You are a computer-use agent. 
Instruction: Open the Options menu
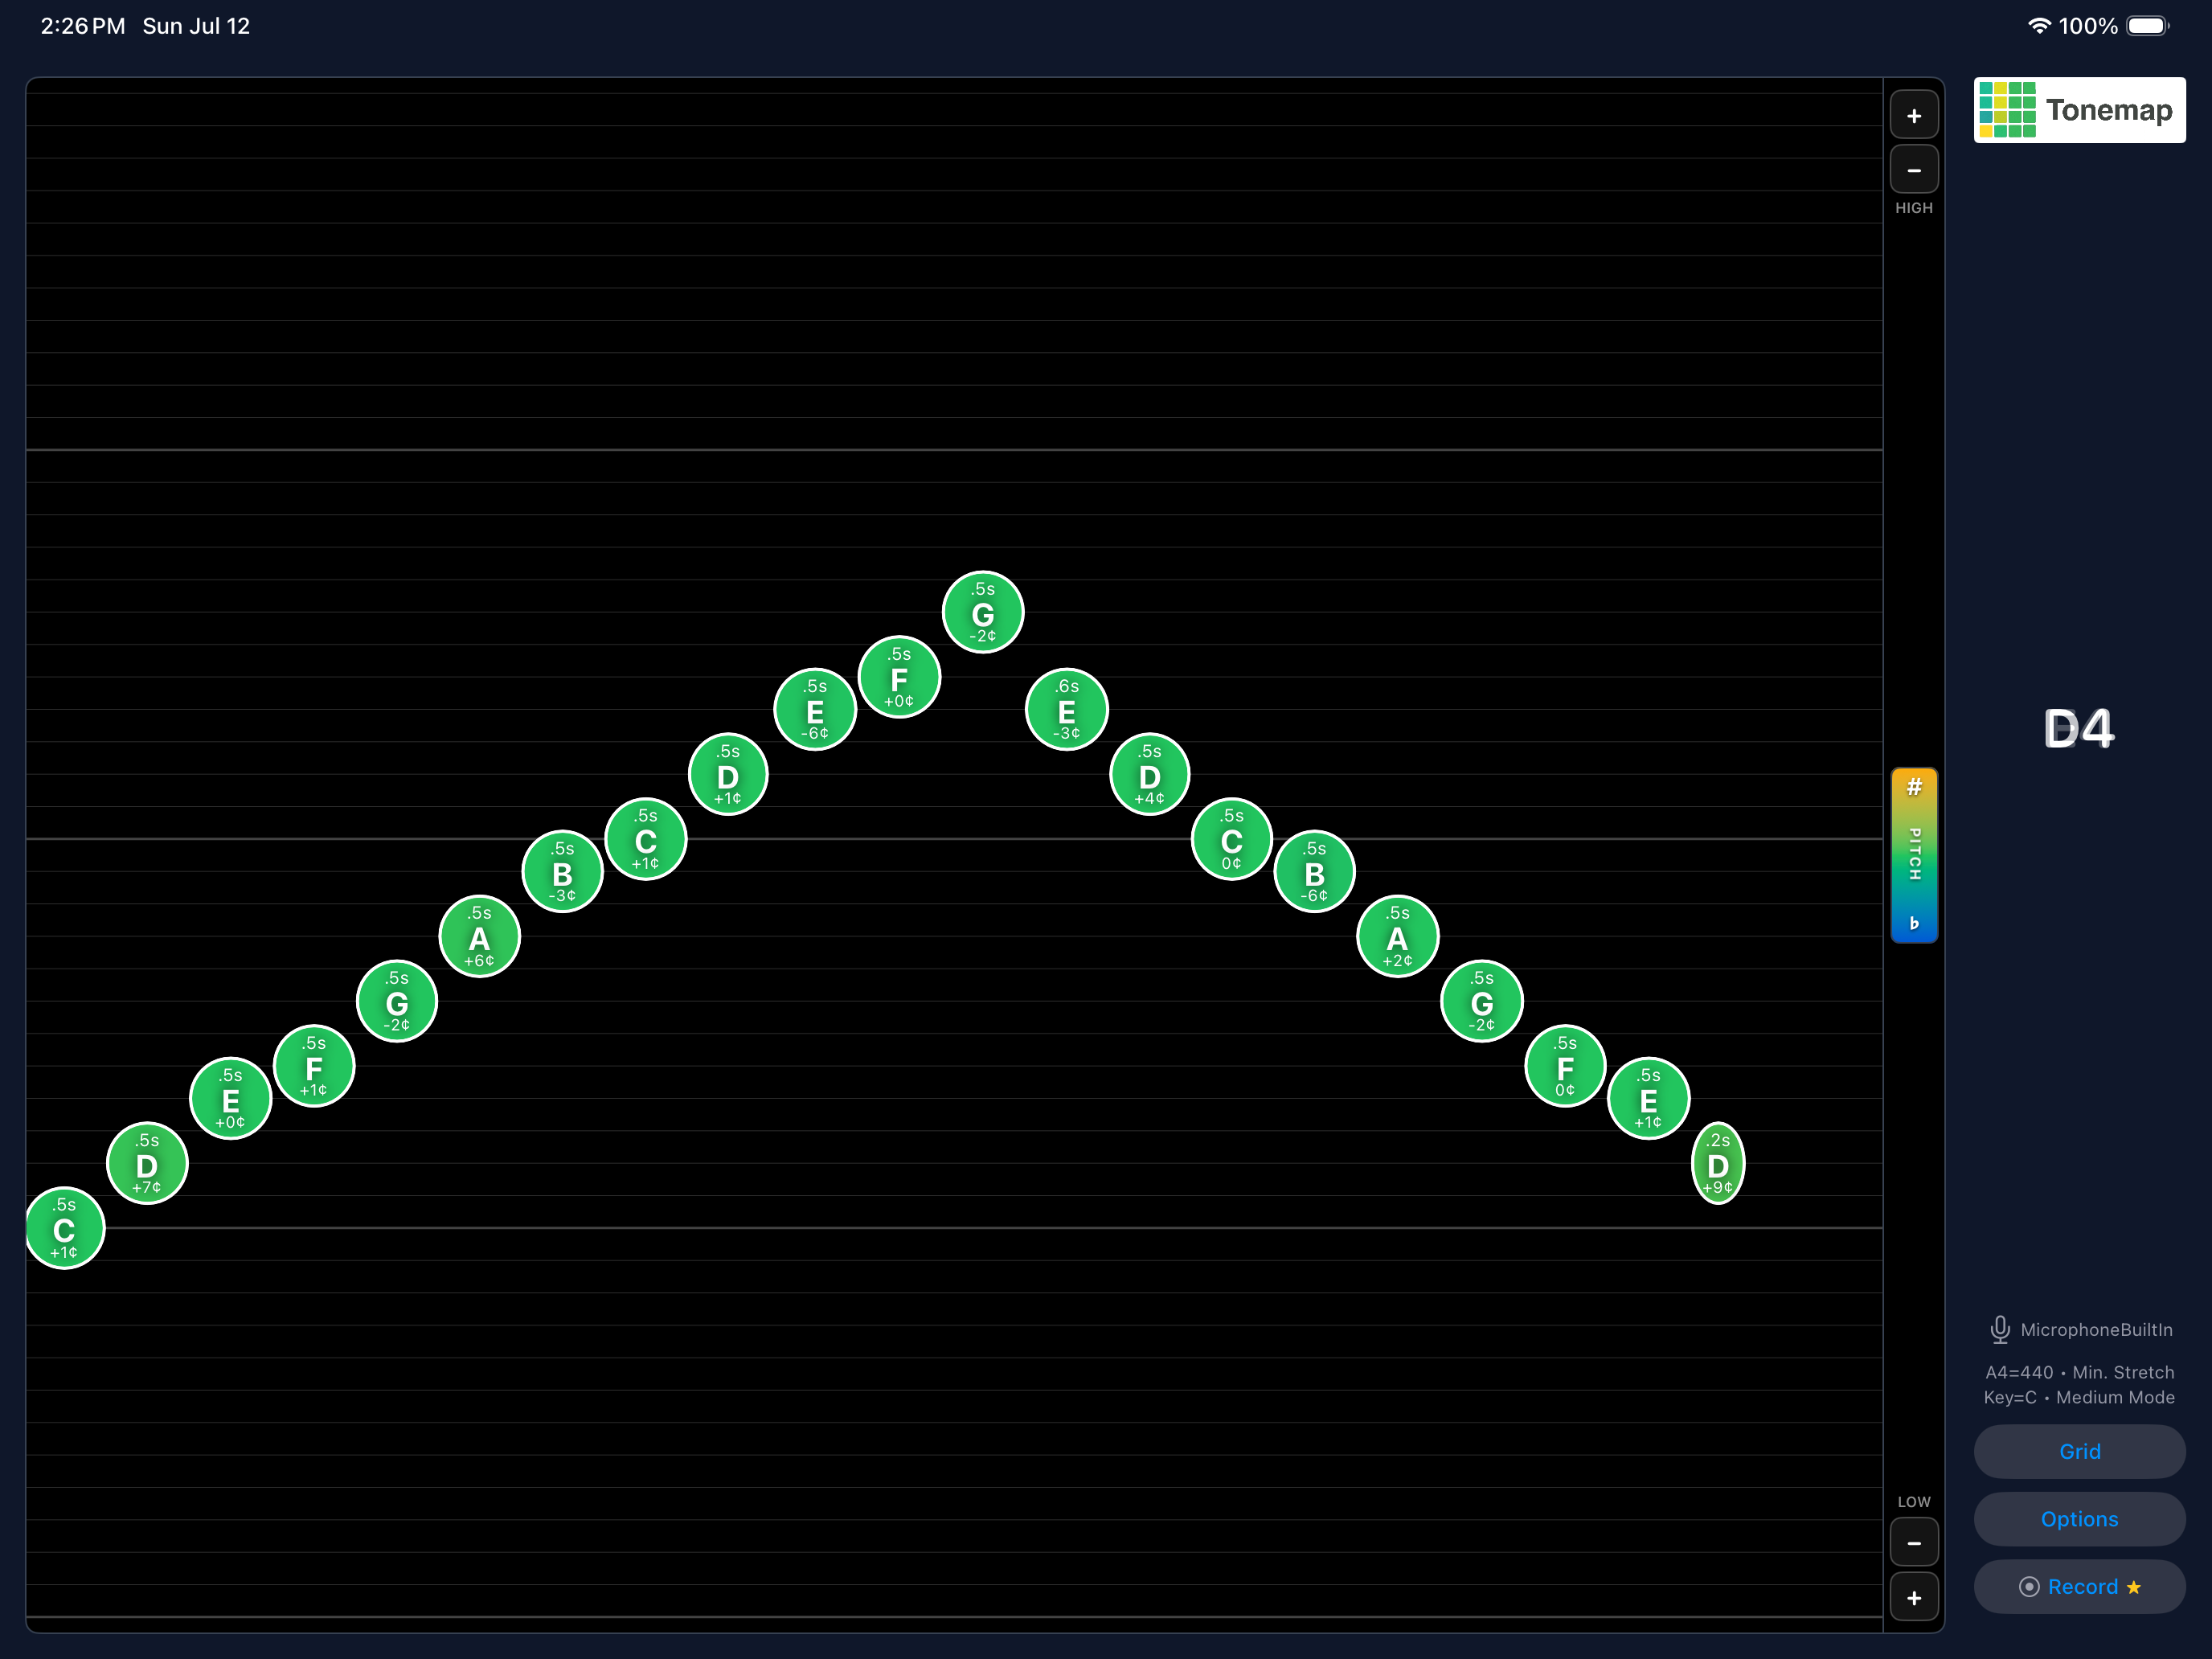pos(2079,1519)
